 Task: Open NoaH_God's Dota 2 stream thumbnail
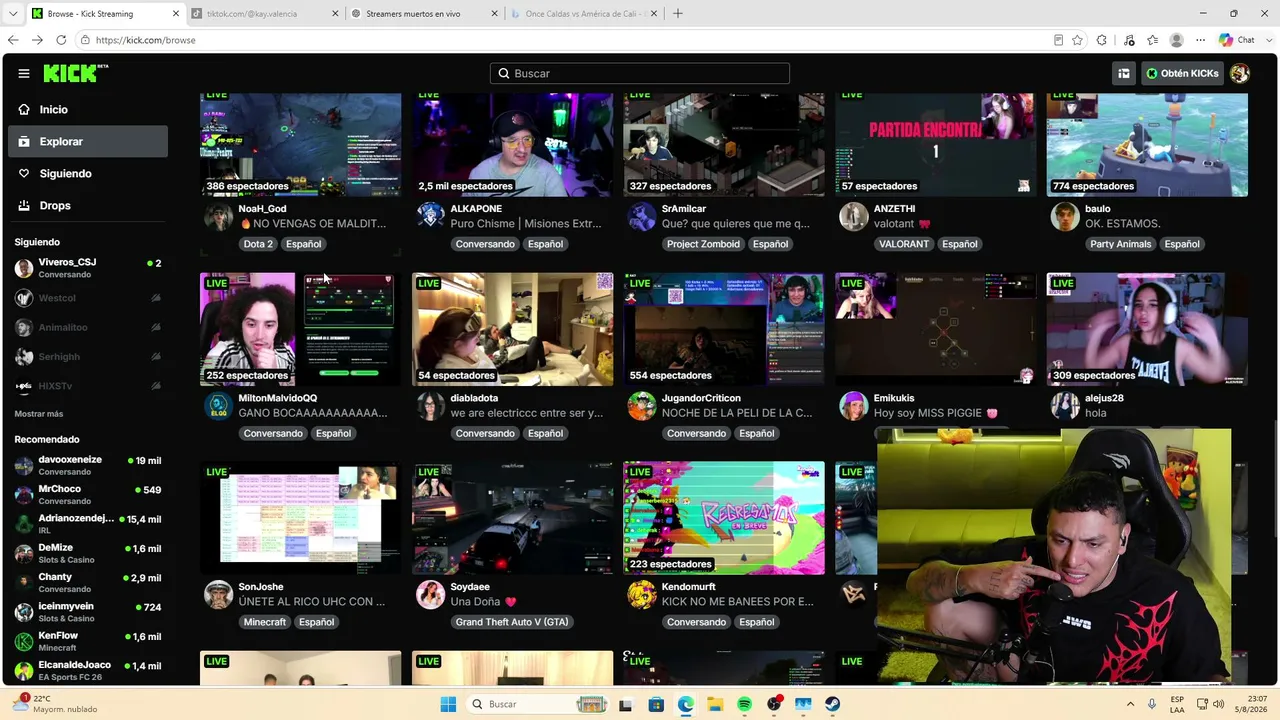(x=300, y=145)
